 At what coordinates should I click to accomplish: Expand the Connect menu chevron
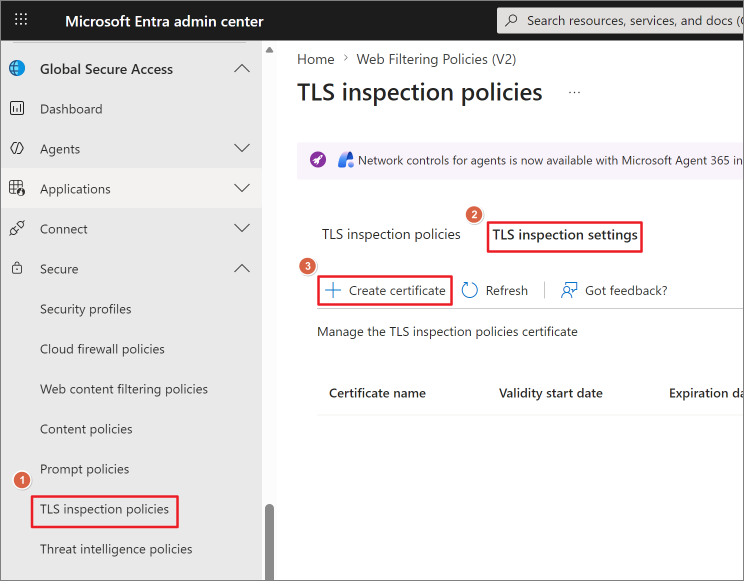tap(242, 228)
